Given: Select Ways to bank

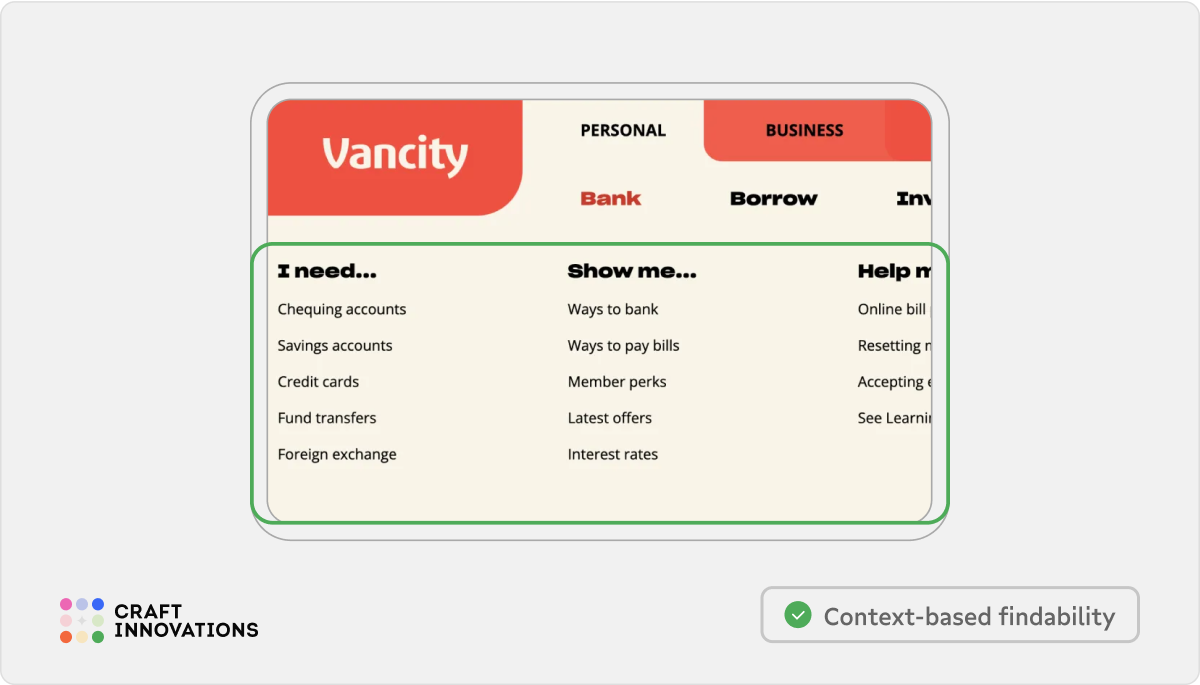Looking at the screenshot, I should [613, 309].
